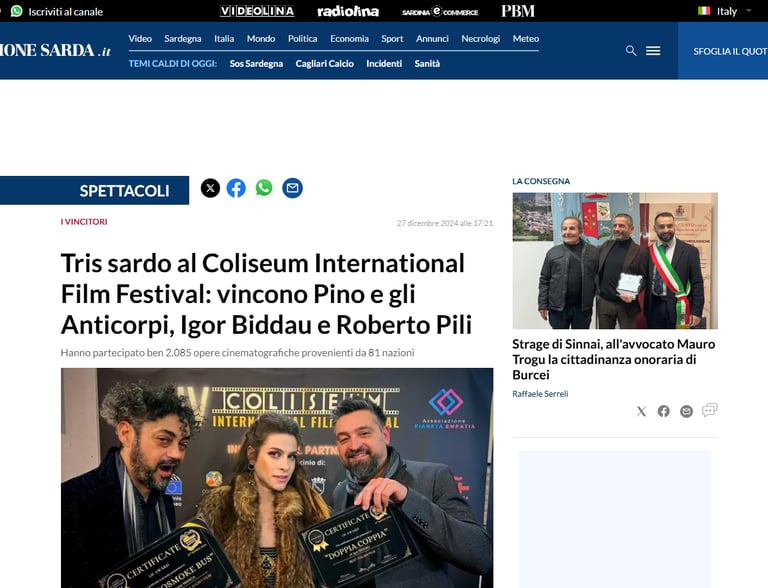Open the PBM logo link
Image resolution: width=768 pixels, height=588 pixels.
click(518, 11)
